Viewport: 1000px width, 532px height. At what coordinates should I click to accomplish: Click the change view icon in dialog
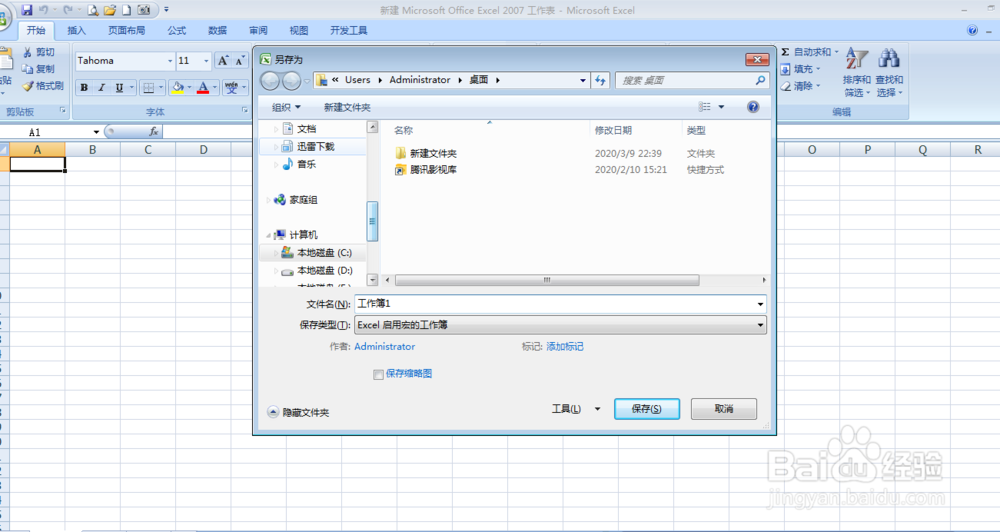coord(705,107)
